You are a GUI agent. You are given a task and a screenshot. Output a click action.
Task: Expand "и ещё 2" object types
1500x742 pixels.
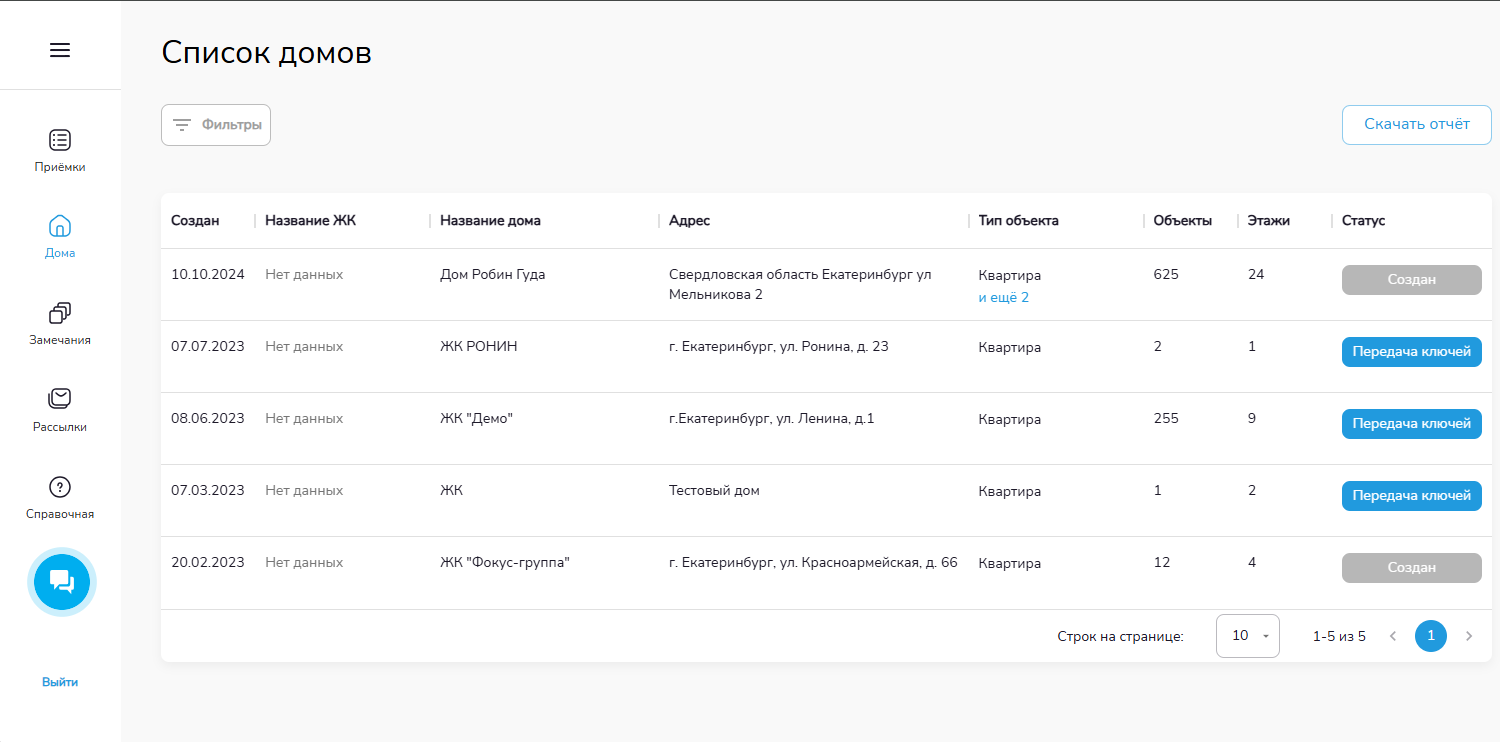coord(1003,297)
